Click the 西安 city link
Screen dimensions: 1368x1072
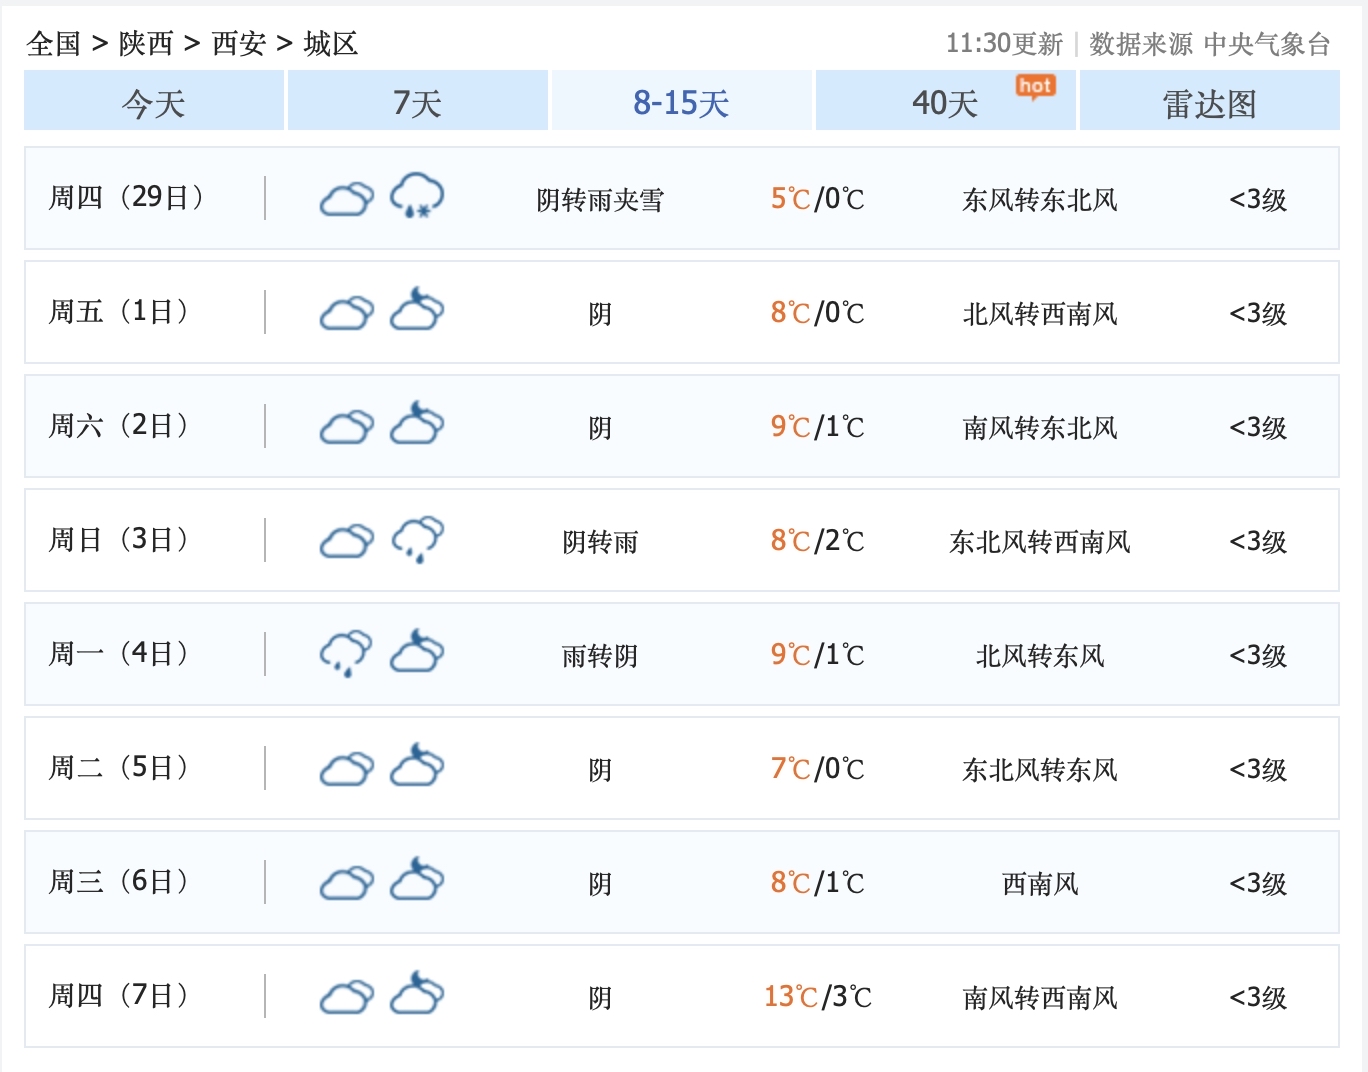coord(242,43)
